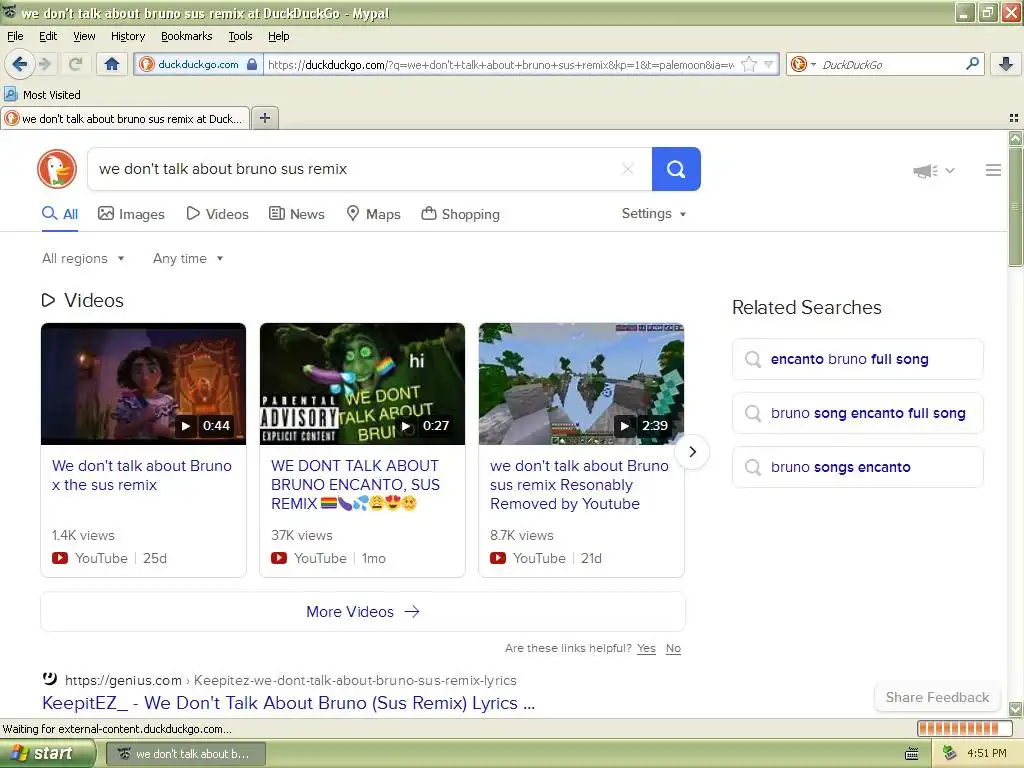The height and width of the screenshot is (768, 1024).
Task: Open 'We don't talk about Bruno x the sus remix'
Action: [x=142, y=475]
